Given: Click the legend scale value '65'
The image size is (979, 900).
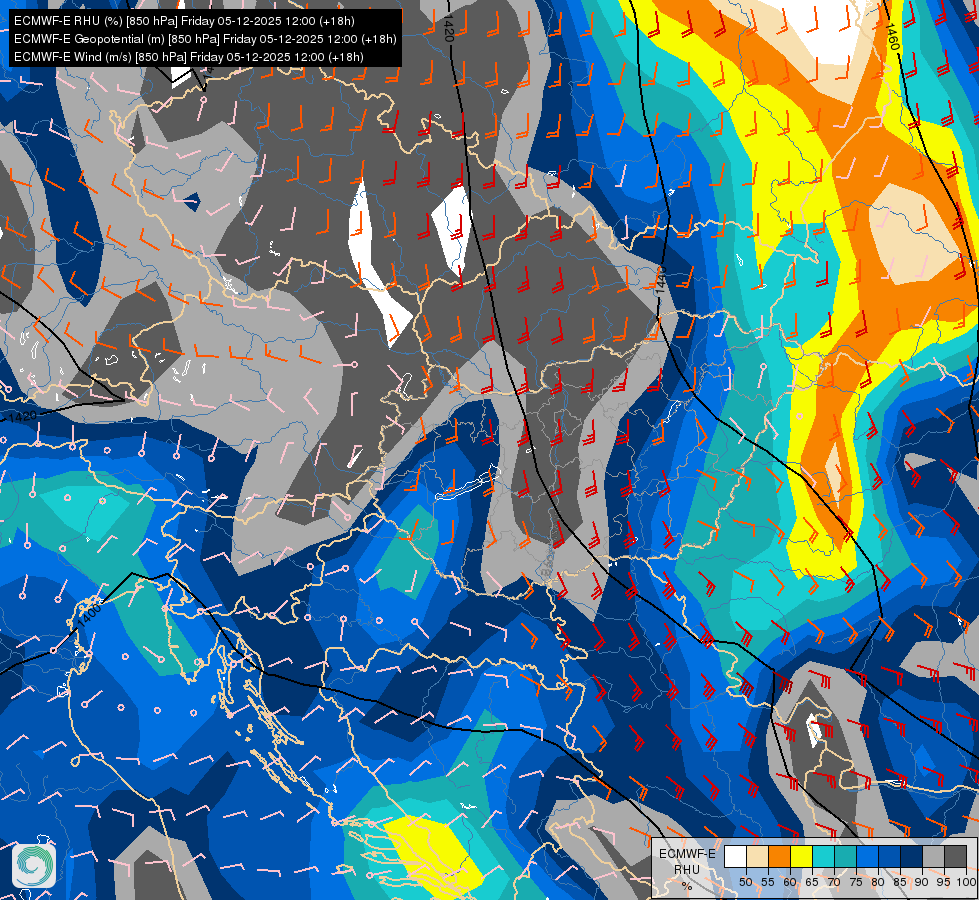Looking at the screenshot, I should point(812,882).
